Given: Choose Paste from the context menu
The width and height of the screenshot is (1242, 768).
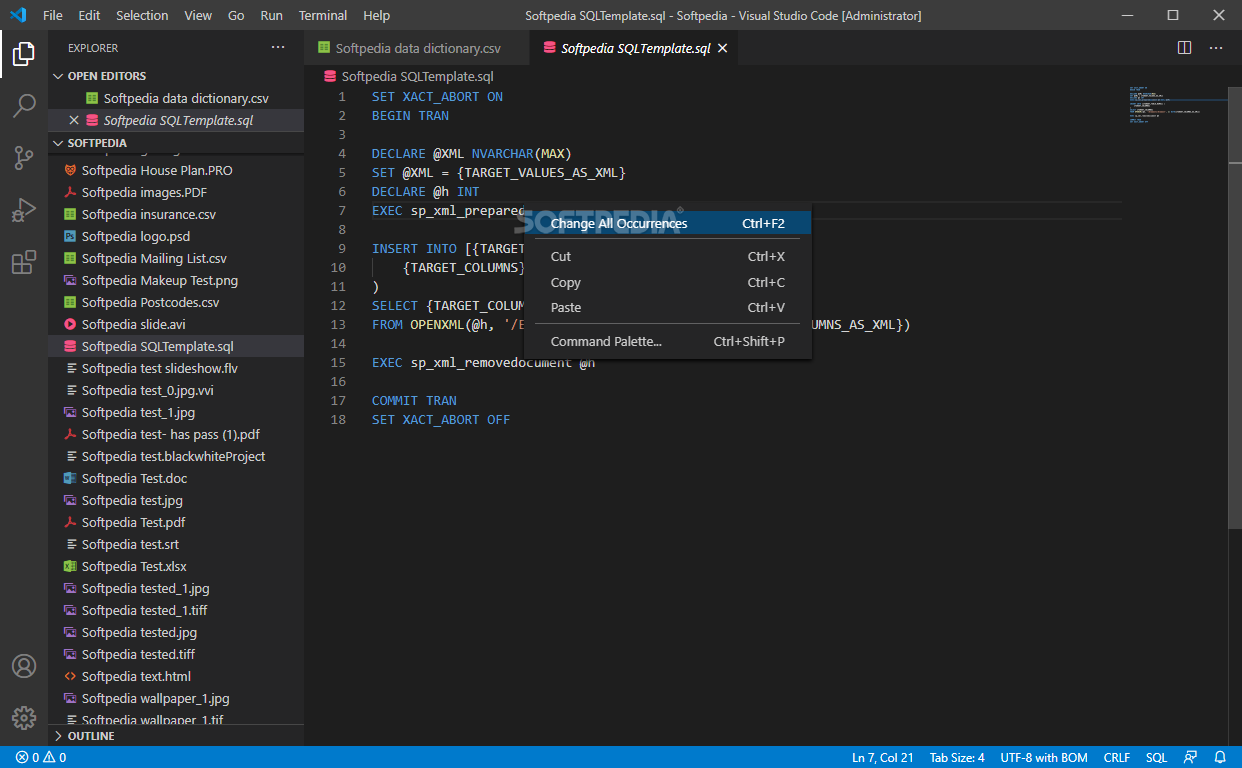Looking at the screenshot, I should click(x=668, y=307).
